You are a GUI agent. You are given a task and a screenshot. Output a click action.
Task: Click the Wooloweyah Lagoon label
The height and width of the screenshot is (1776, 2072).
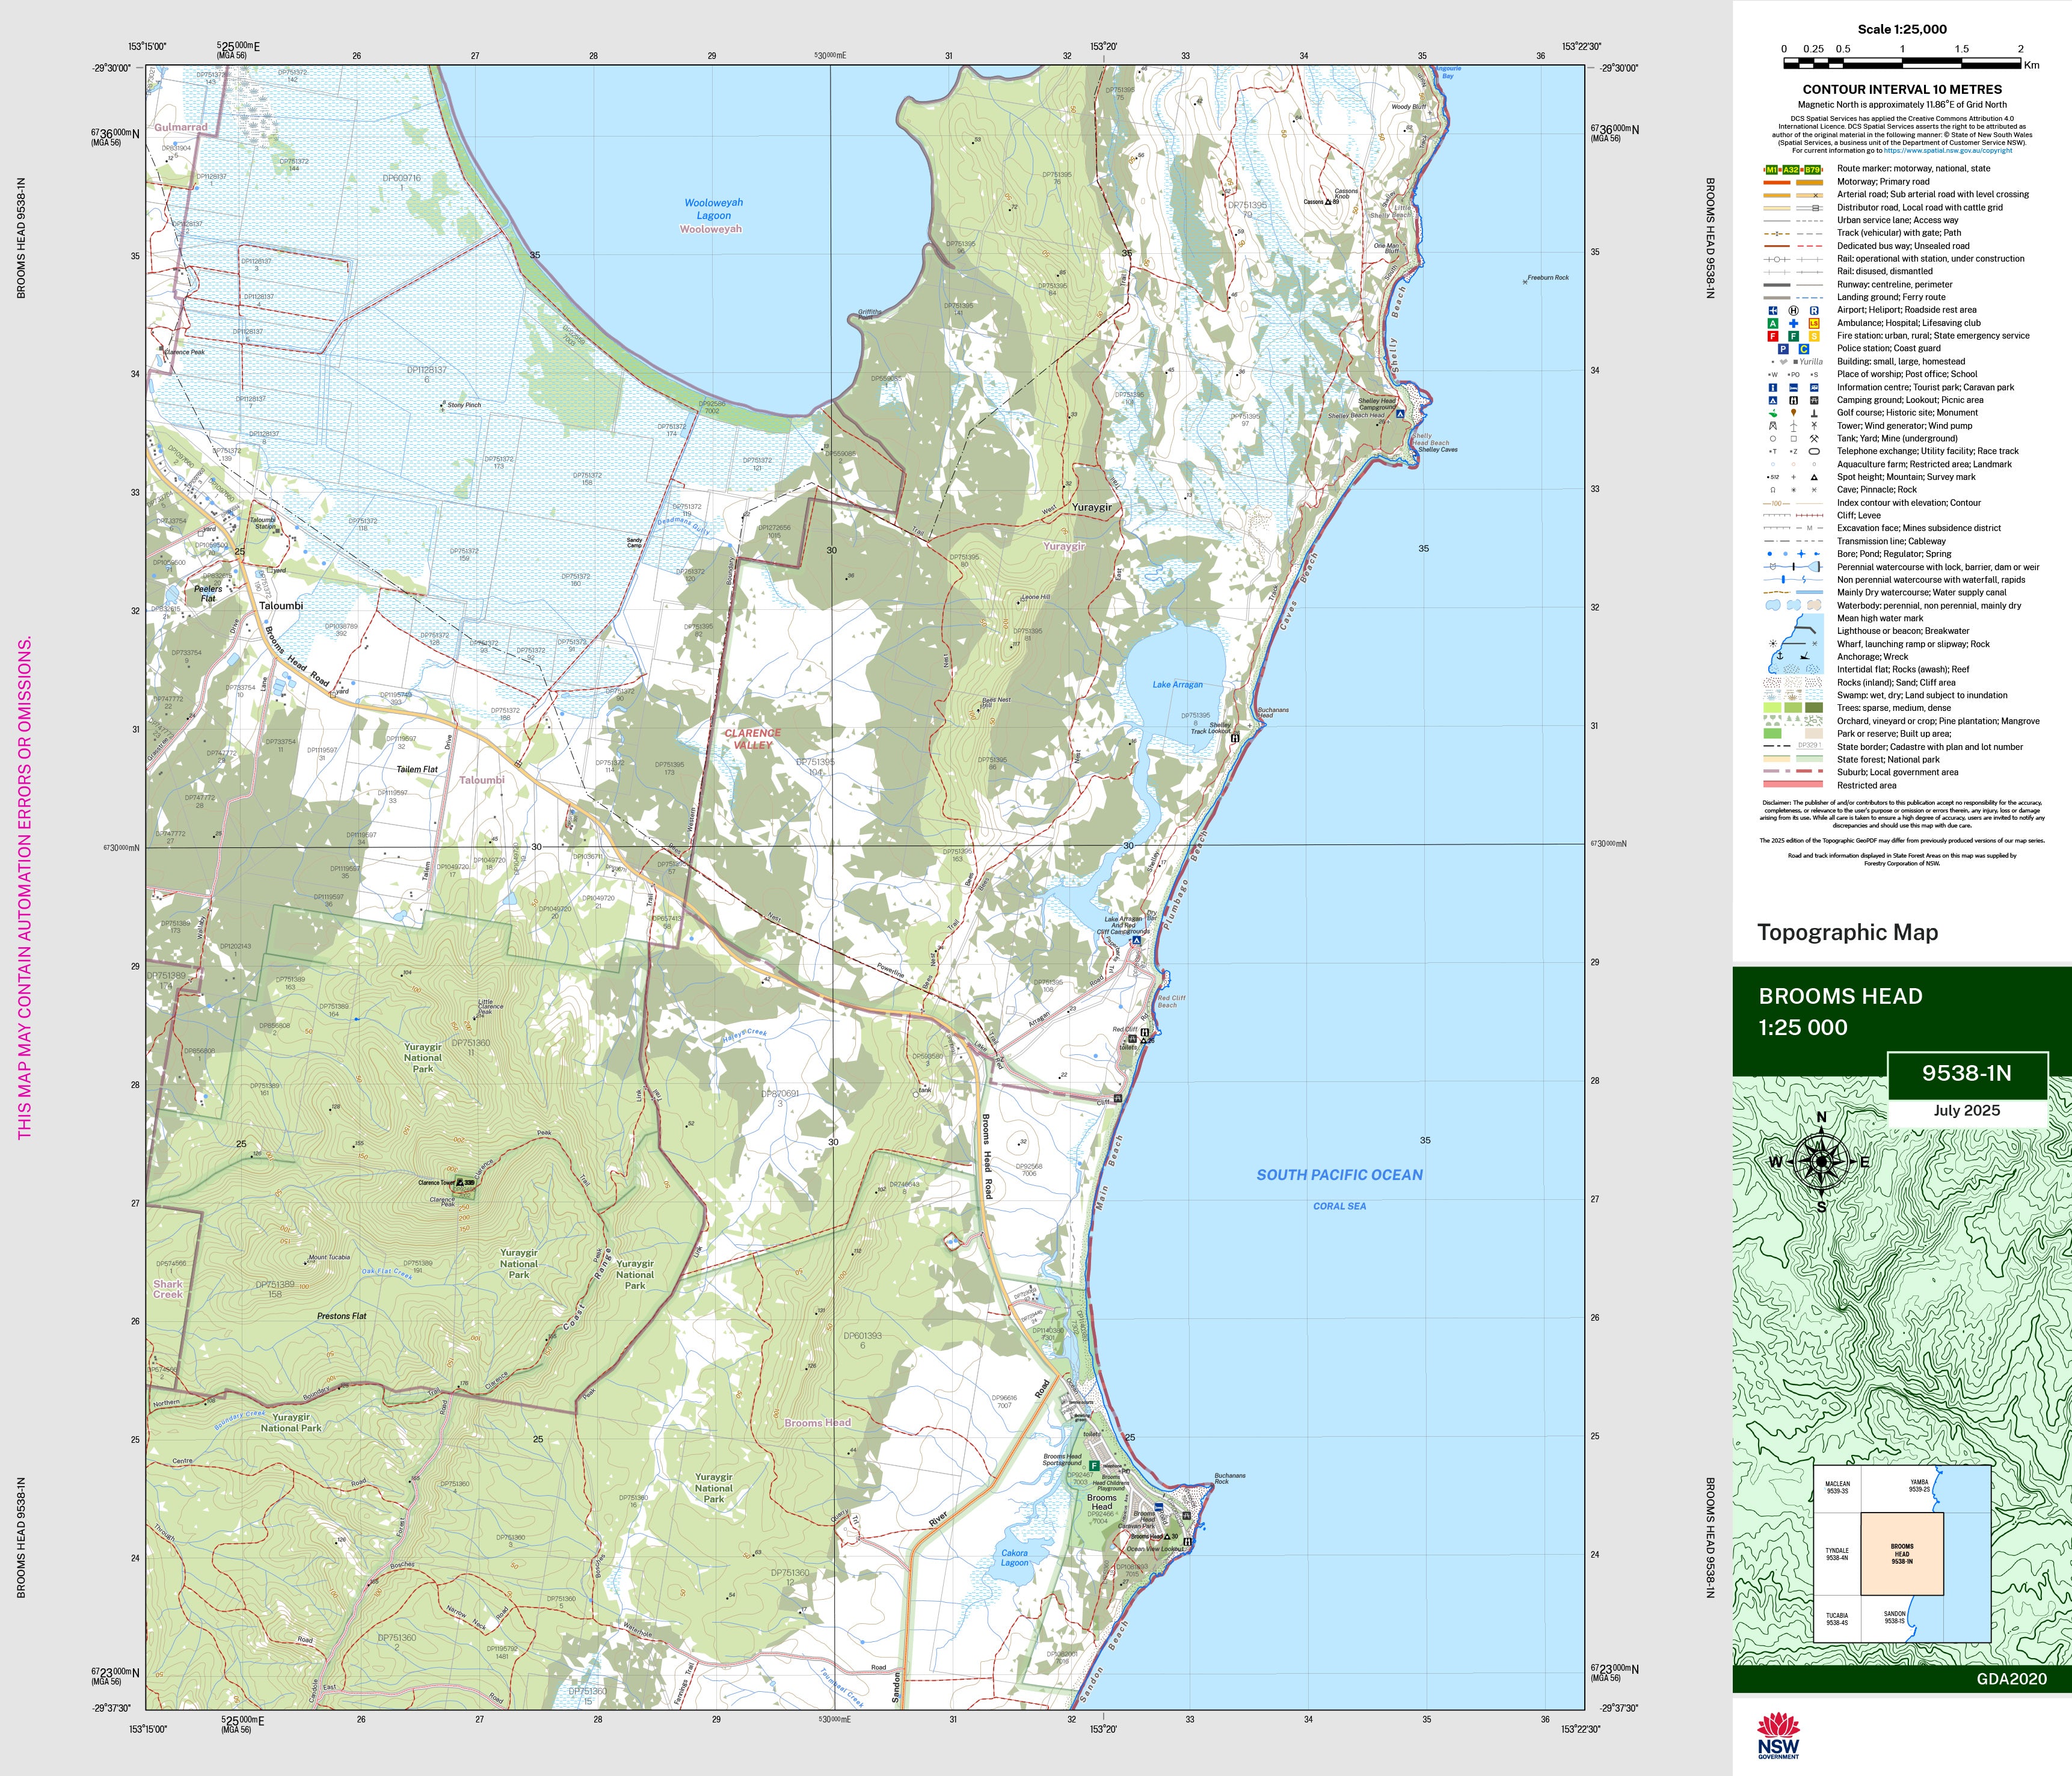pyautogui.click(x=713, y=209)
